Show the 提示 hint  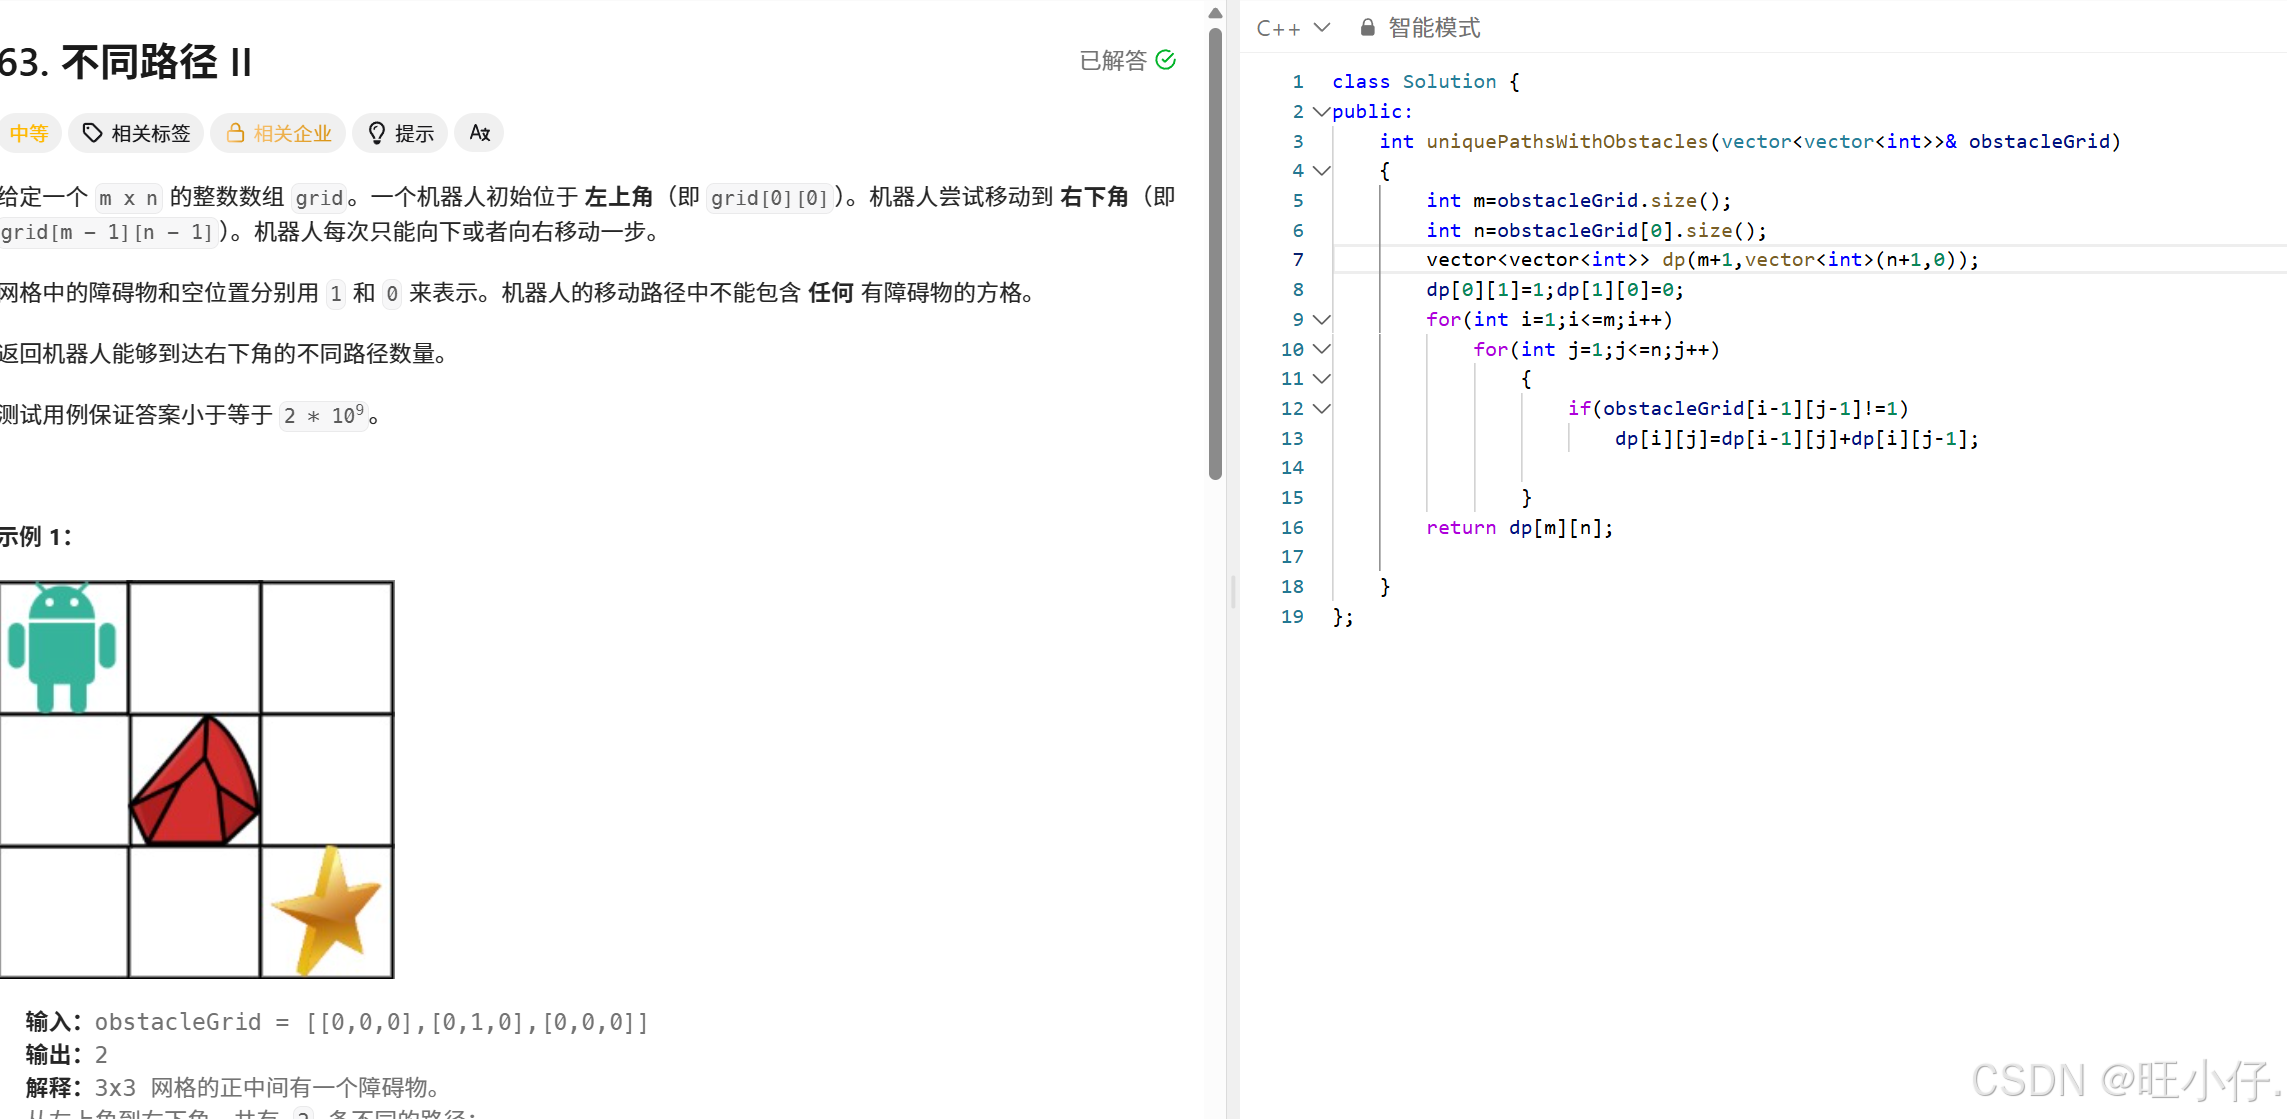[x=400, y=133]
